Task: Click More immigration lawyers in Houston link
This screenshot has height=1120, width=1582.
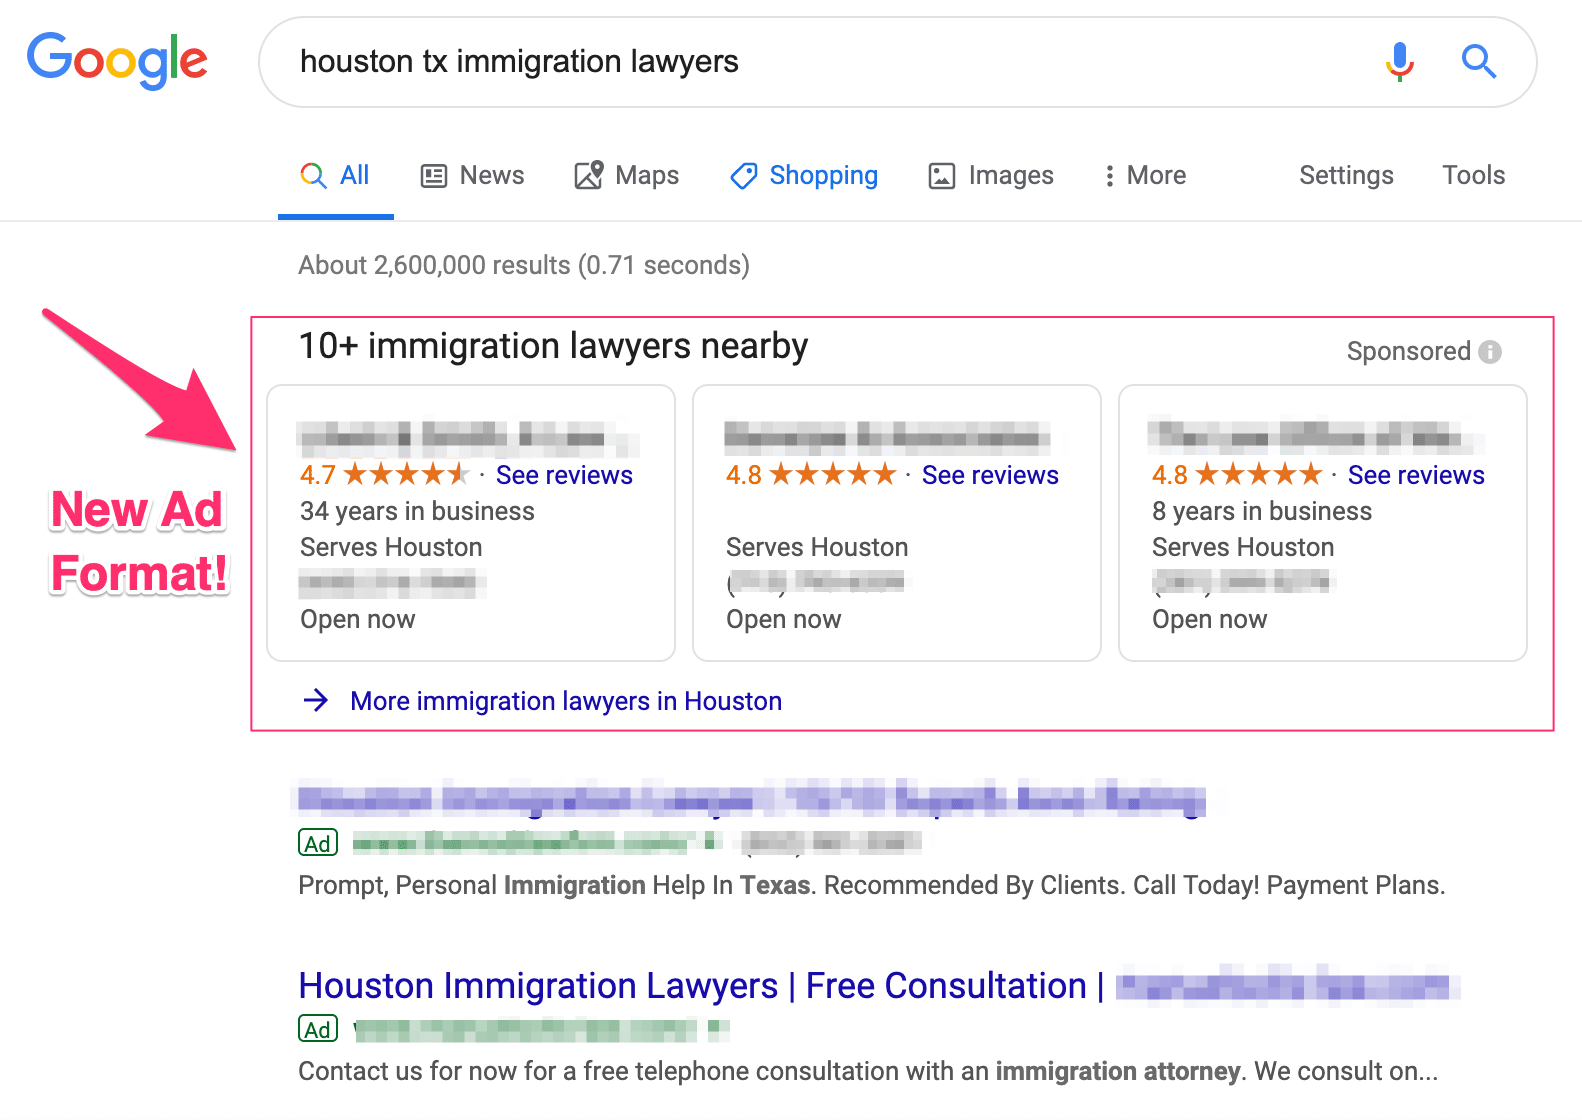Action: (566, 701)
